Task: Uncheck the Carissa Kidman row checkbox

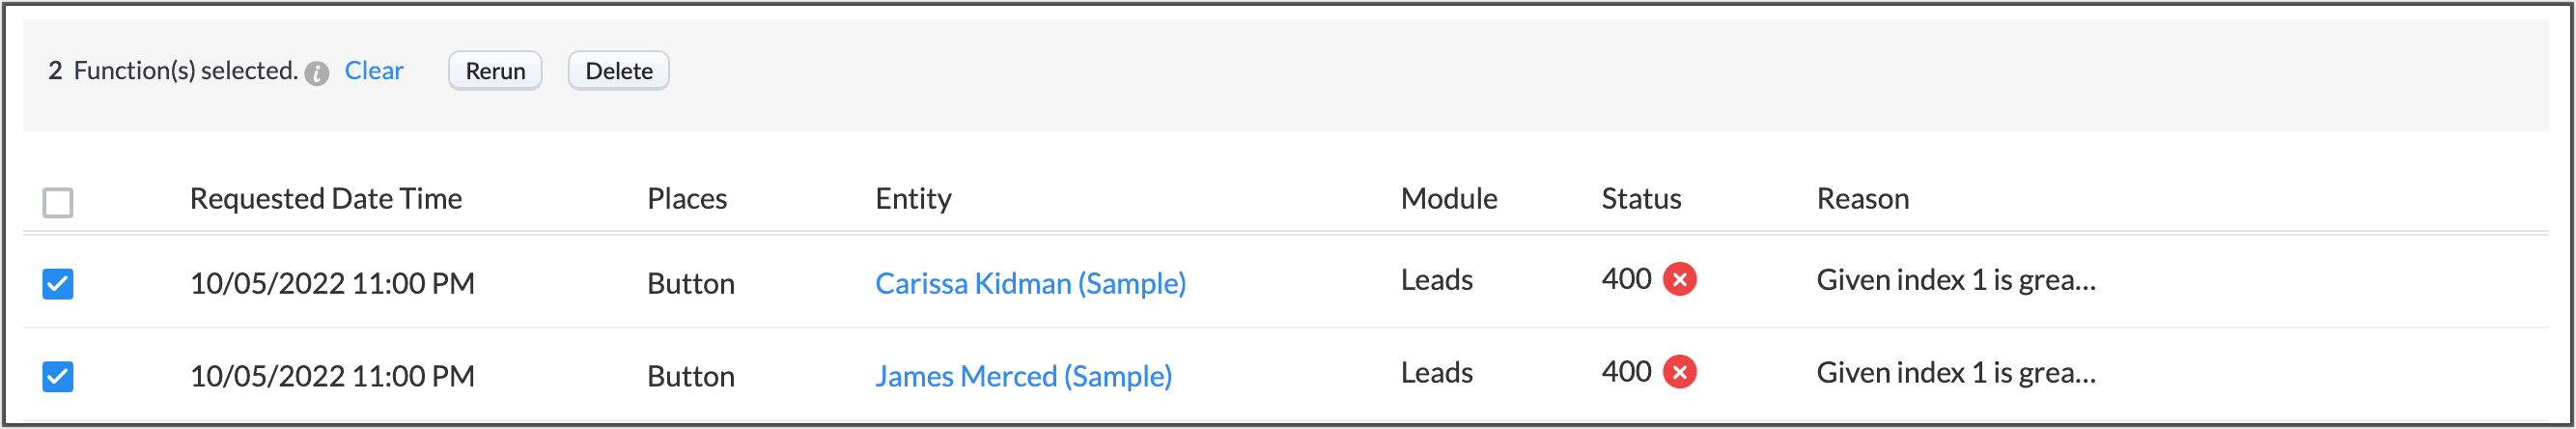Action: tap(58, 284)
